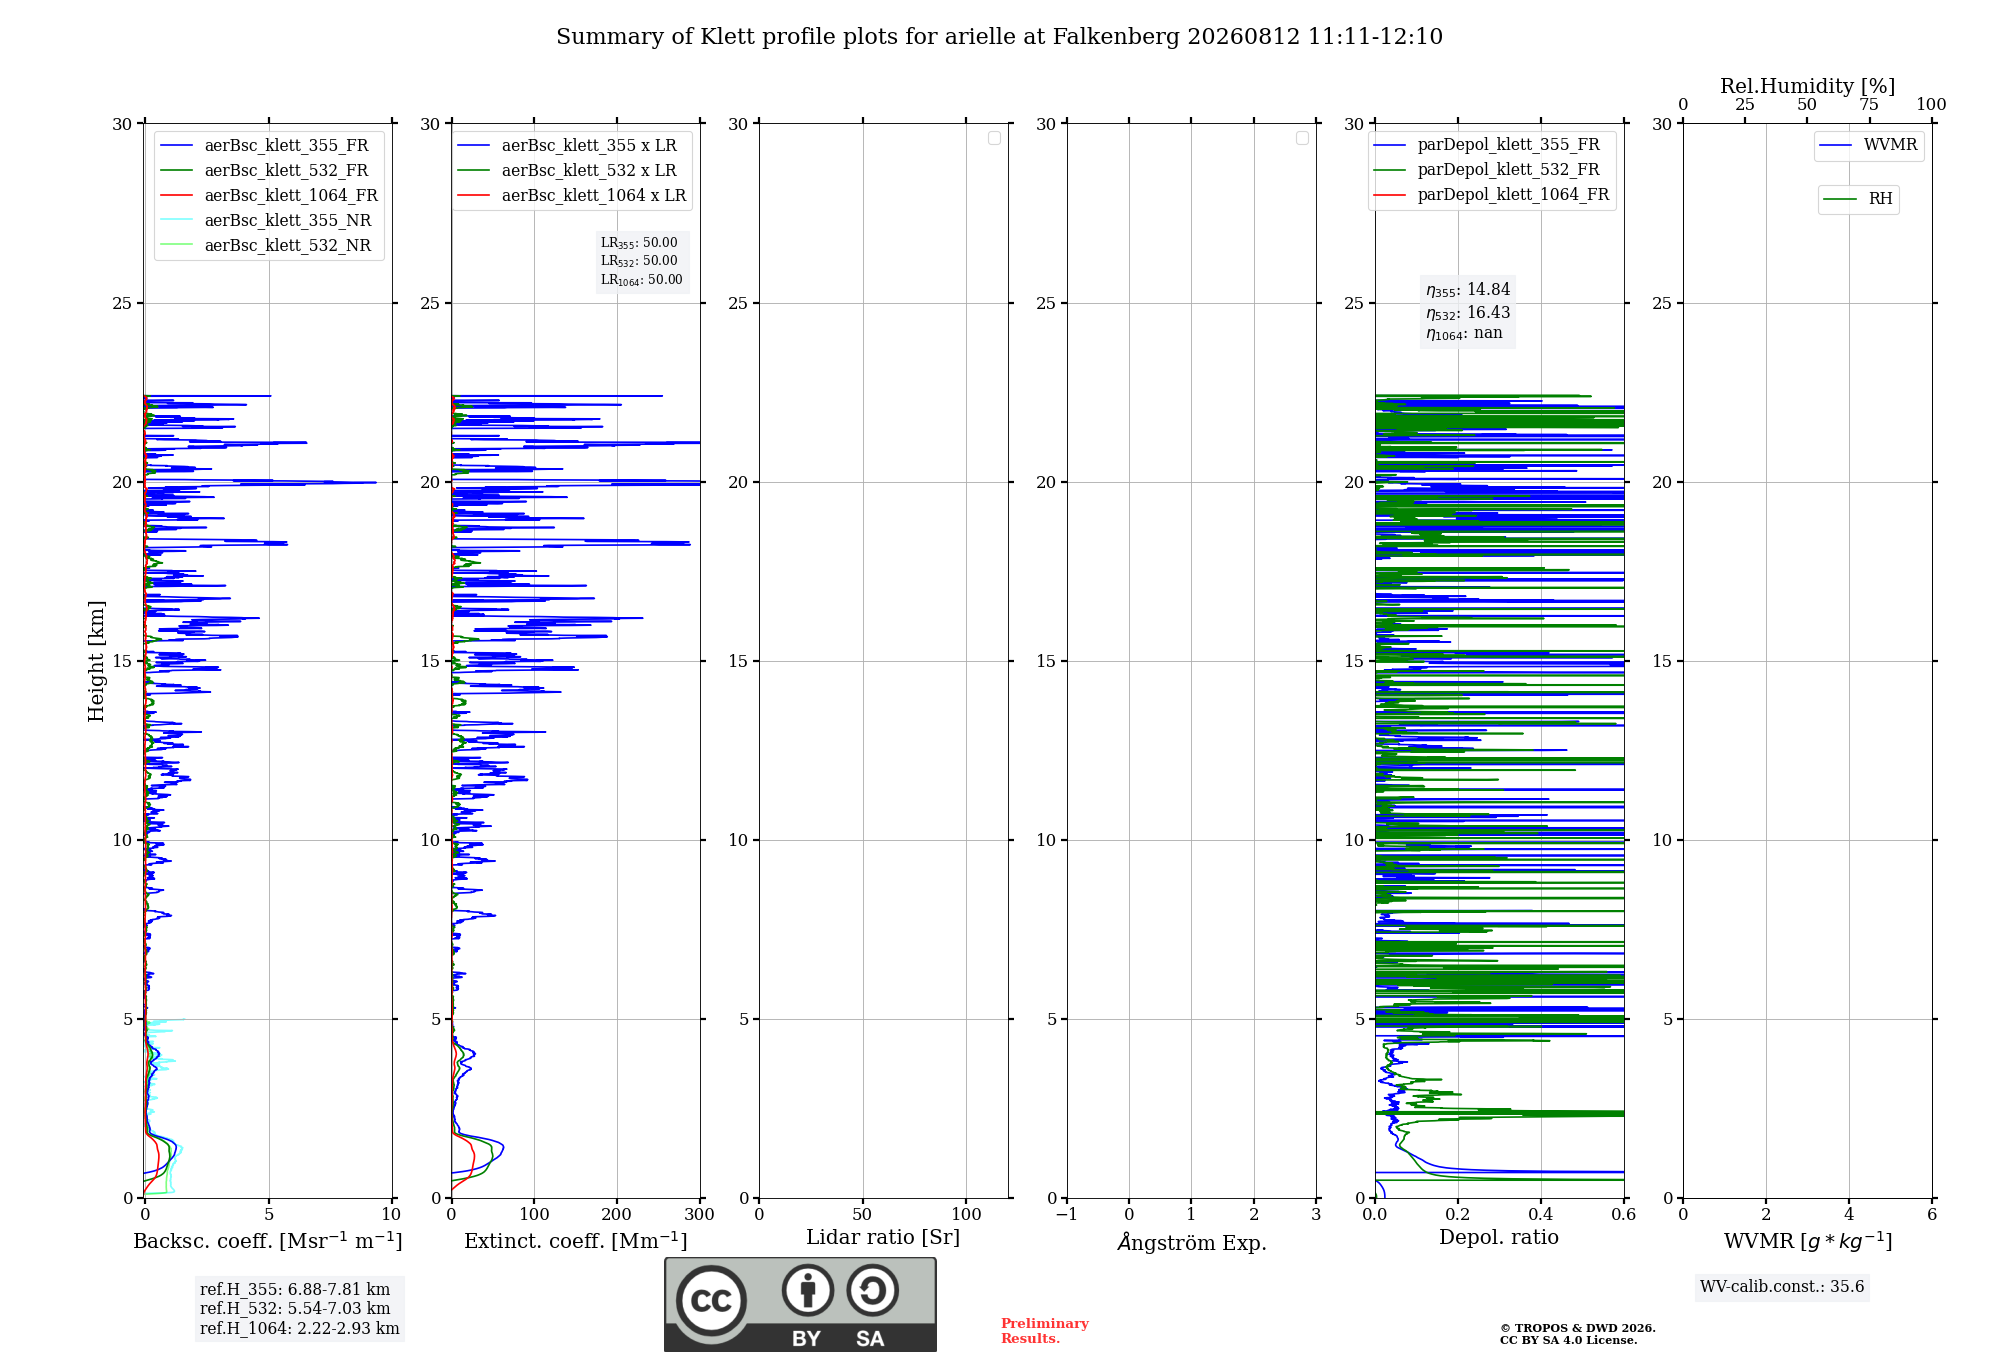Viewport: 2000px width, 1360px height.
Task: Click the 'Lidar ratio [Sr]' x-axis label
Action: pyautogui.click(x=883, y=1238)
